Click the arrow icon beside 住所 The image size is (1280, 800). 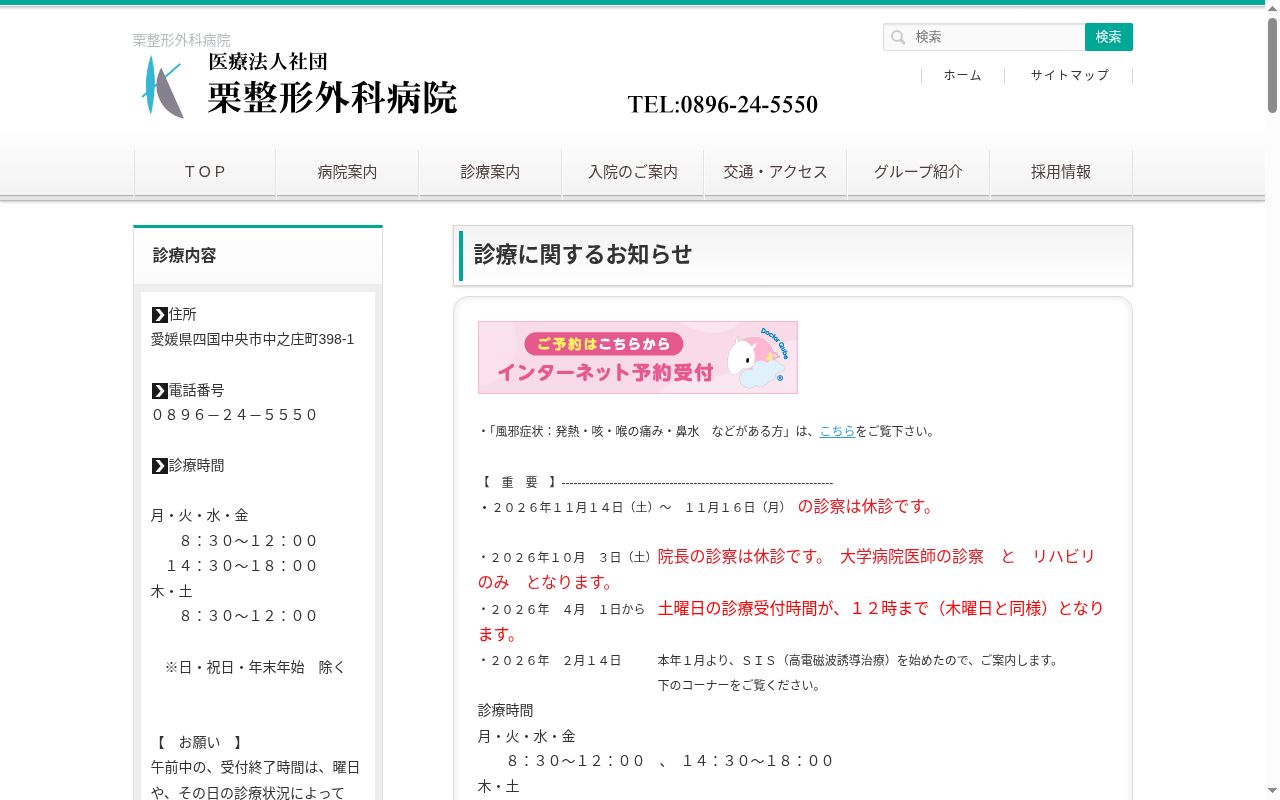(160, 315)
